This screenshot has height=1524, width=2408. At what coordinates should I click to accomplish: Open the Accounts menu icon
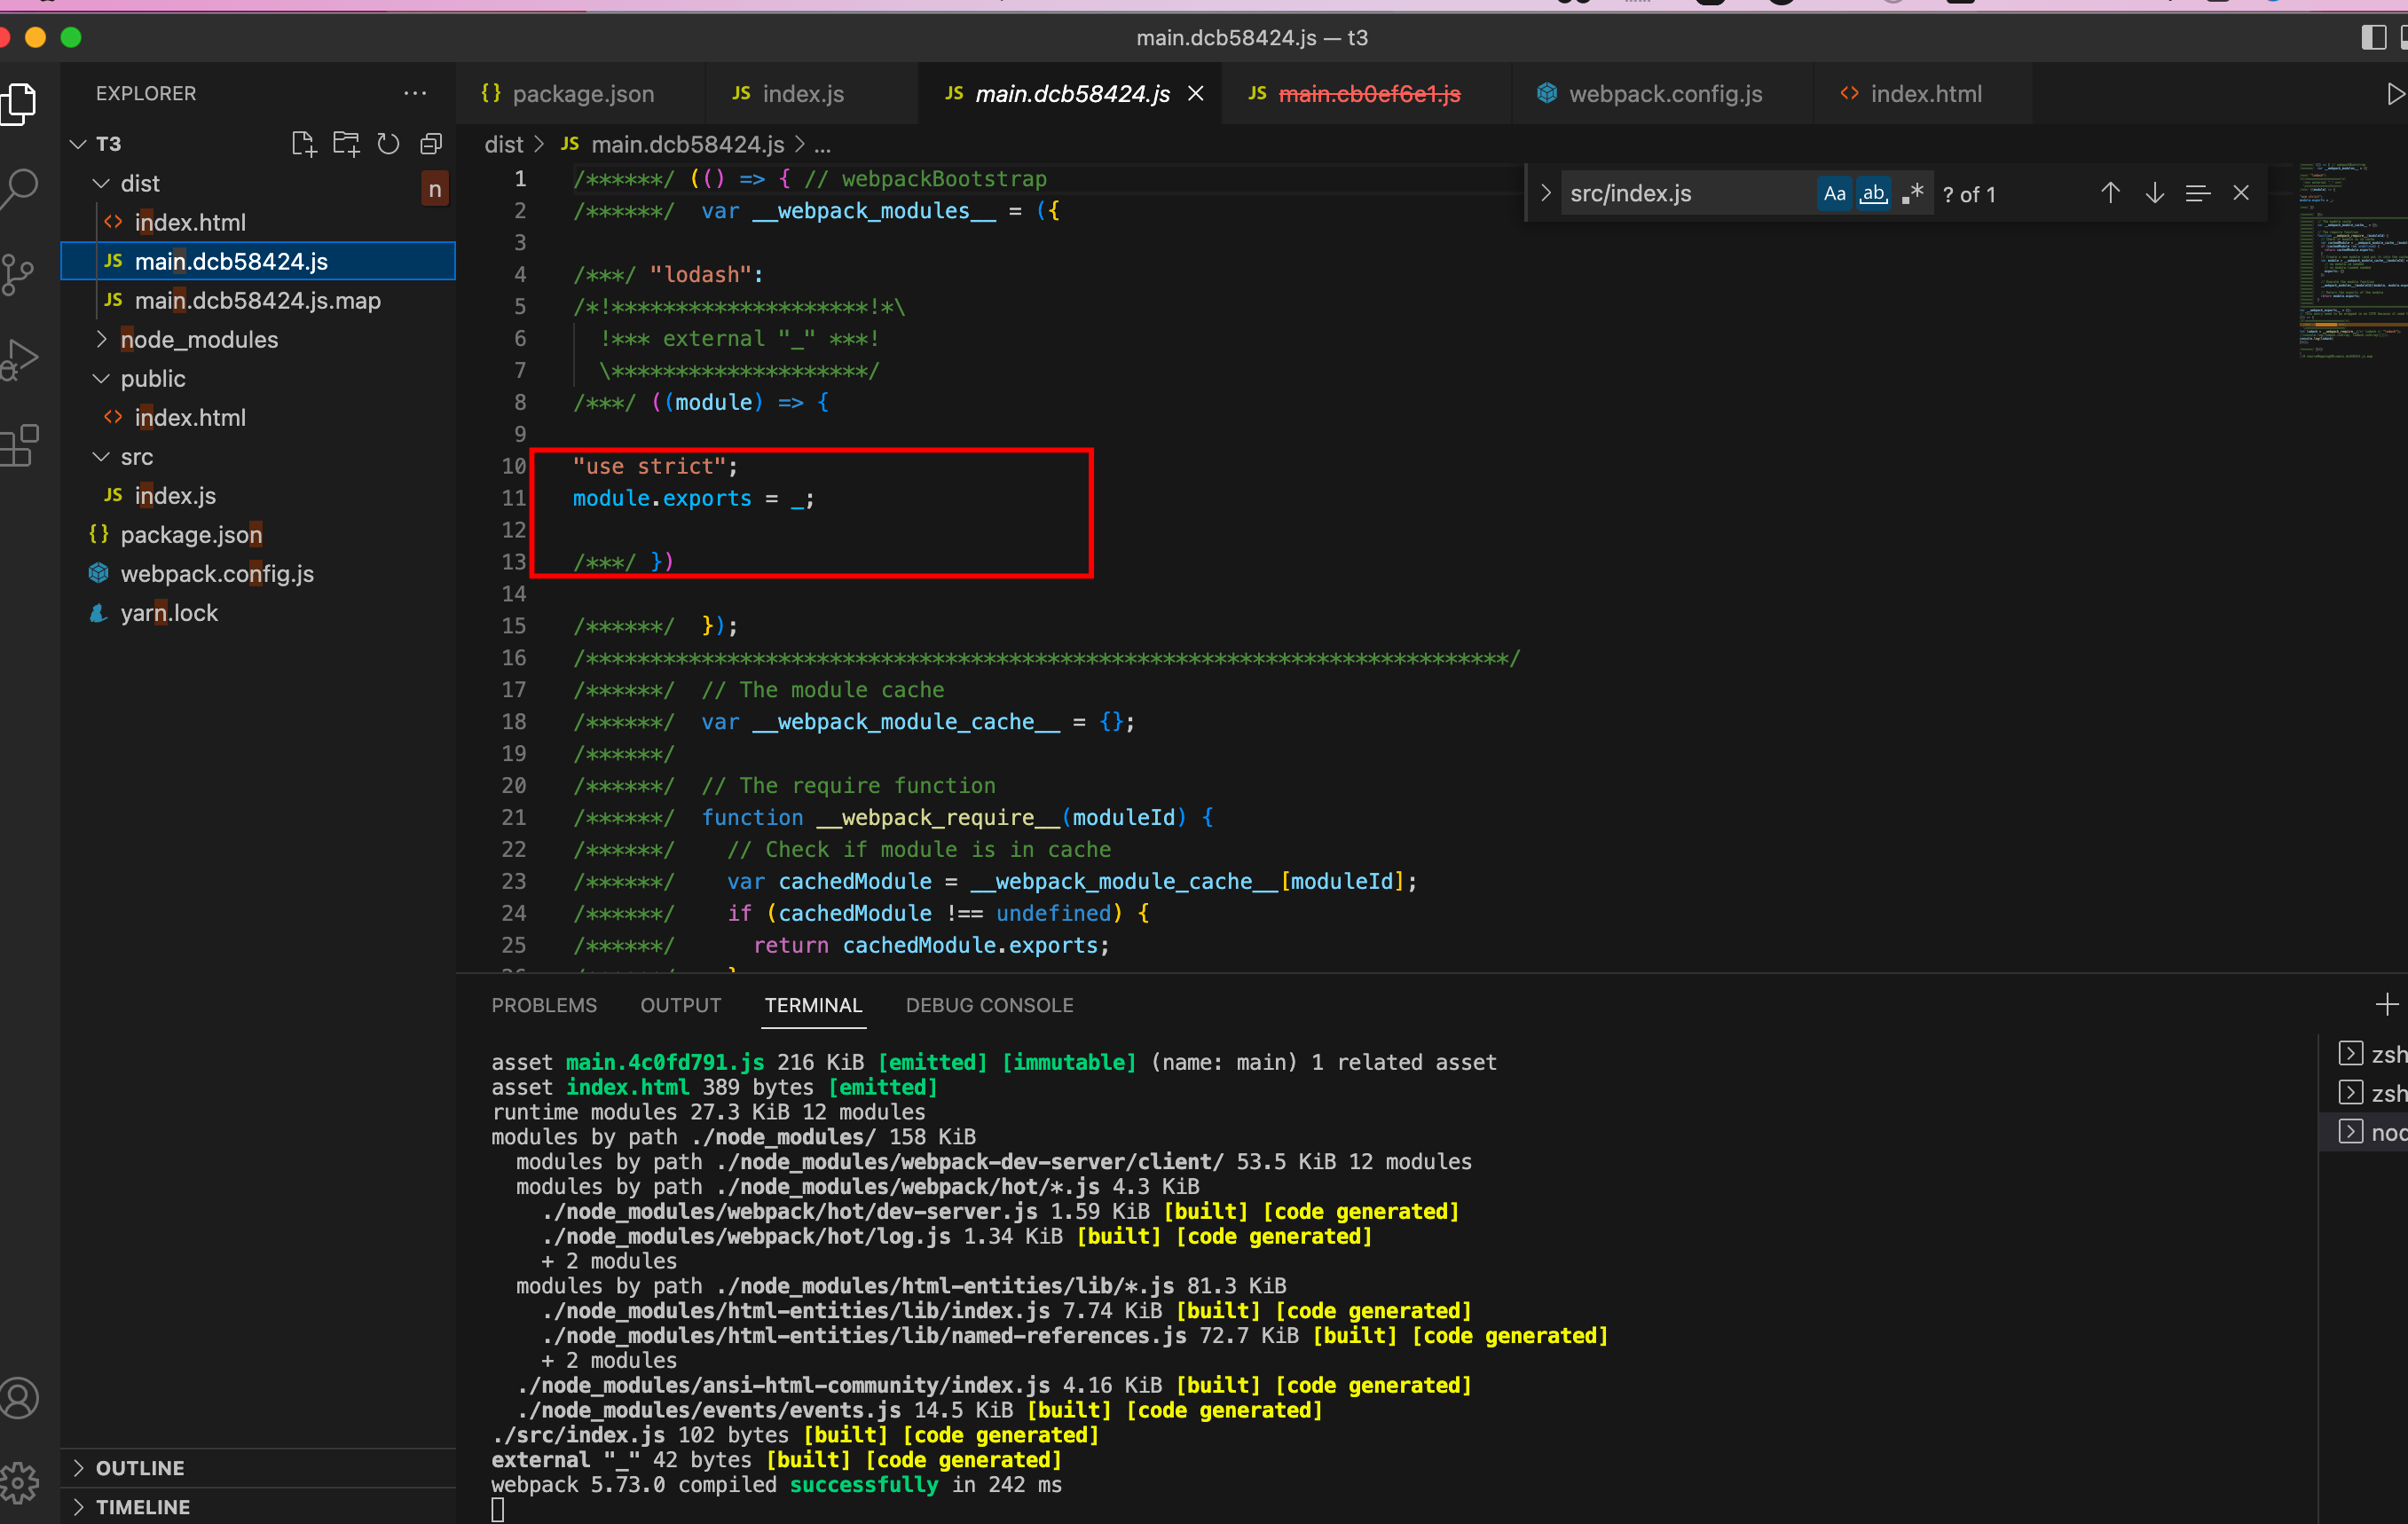(18, 1398)
